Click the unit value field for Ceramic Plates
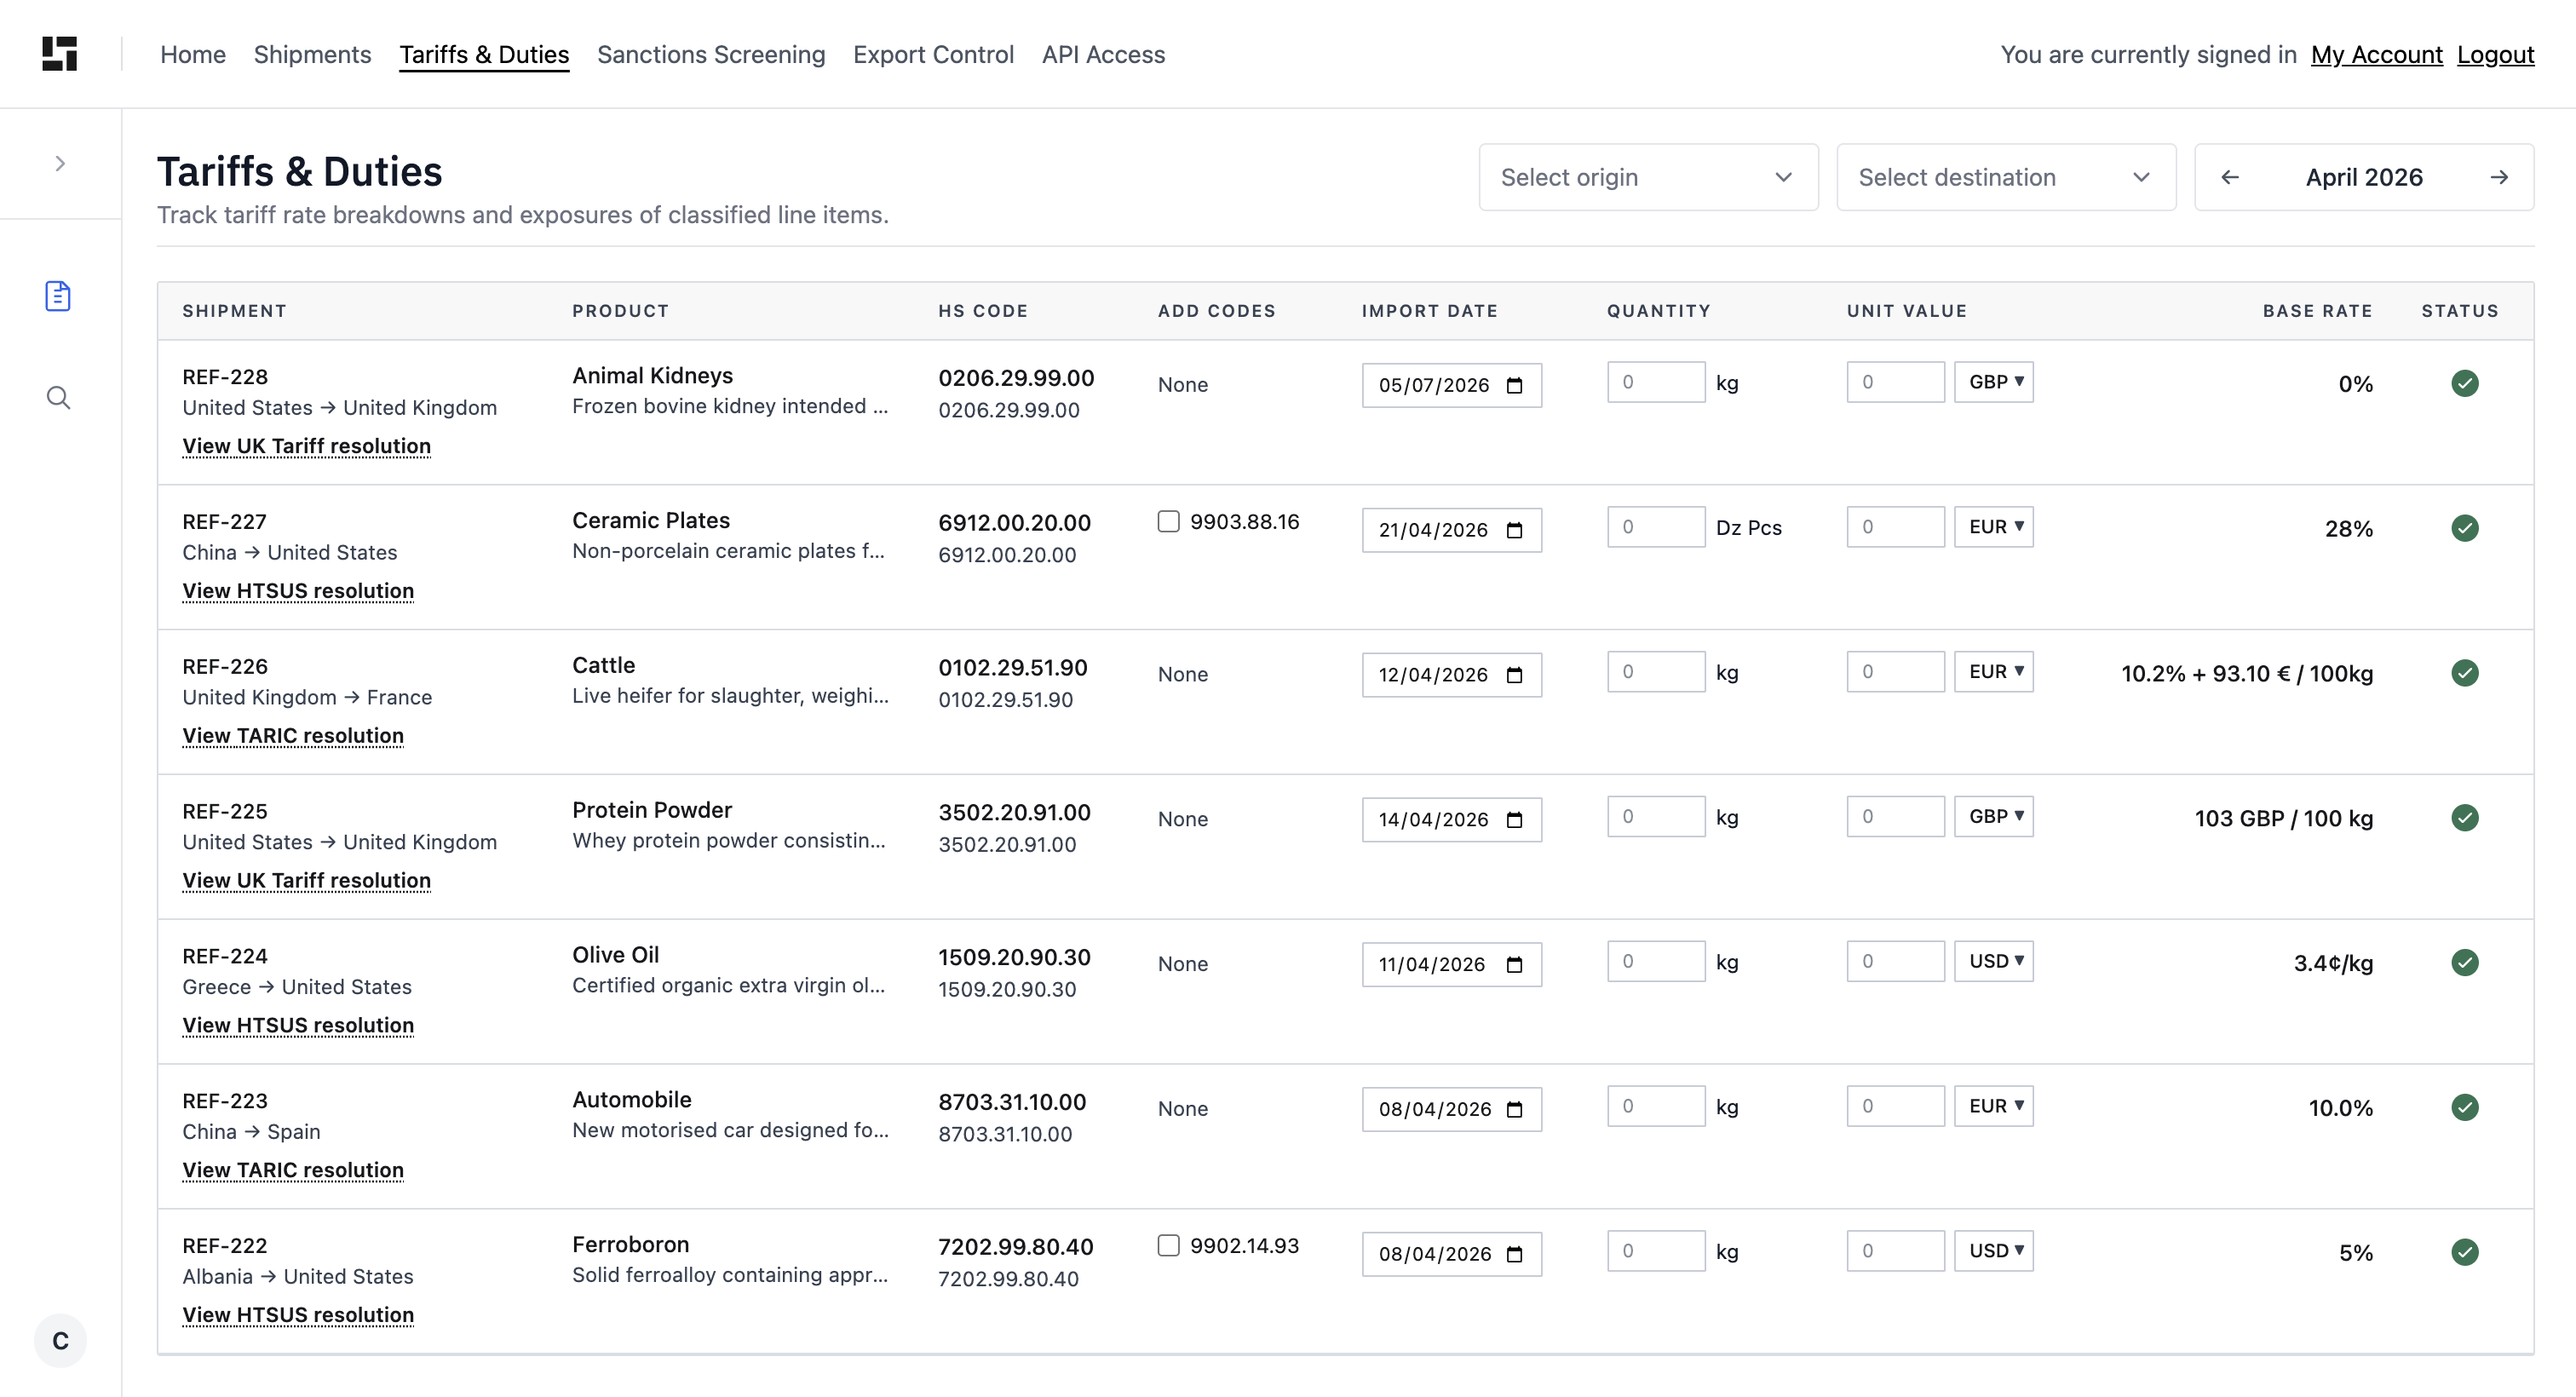Screen dimensions: 2576x1397 1895,527
